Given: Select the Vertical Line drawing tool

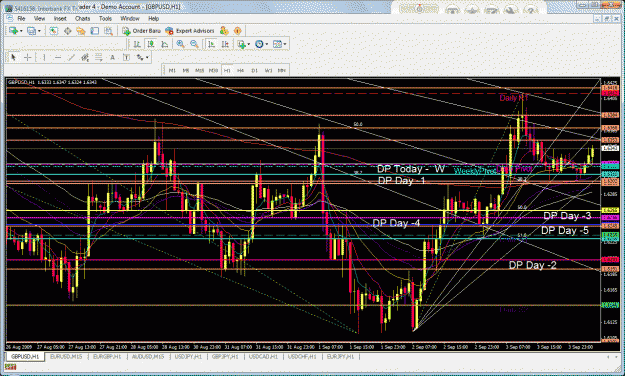Looking at the screenshot, I should pos(43,58).
